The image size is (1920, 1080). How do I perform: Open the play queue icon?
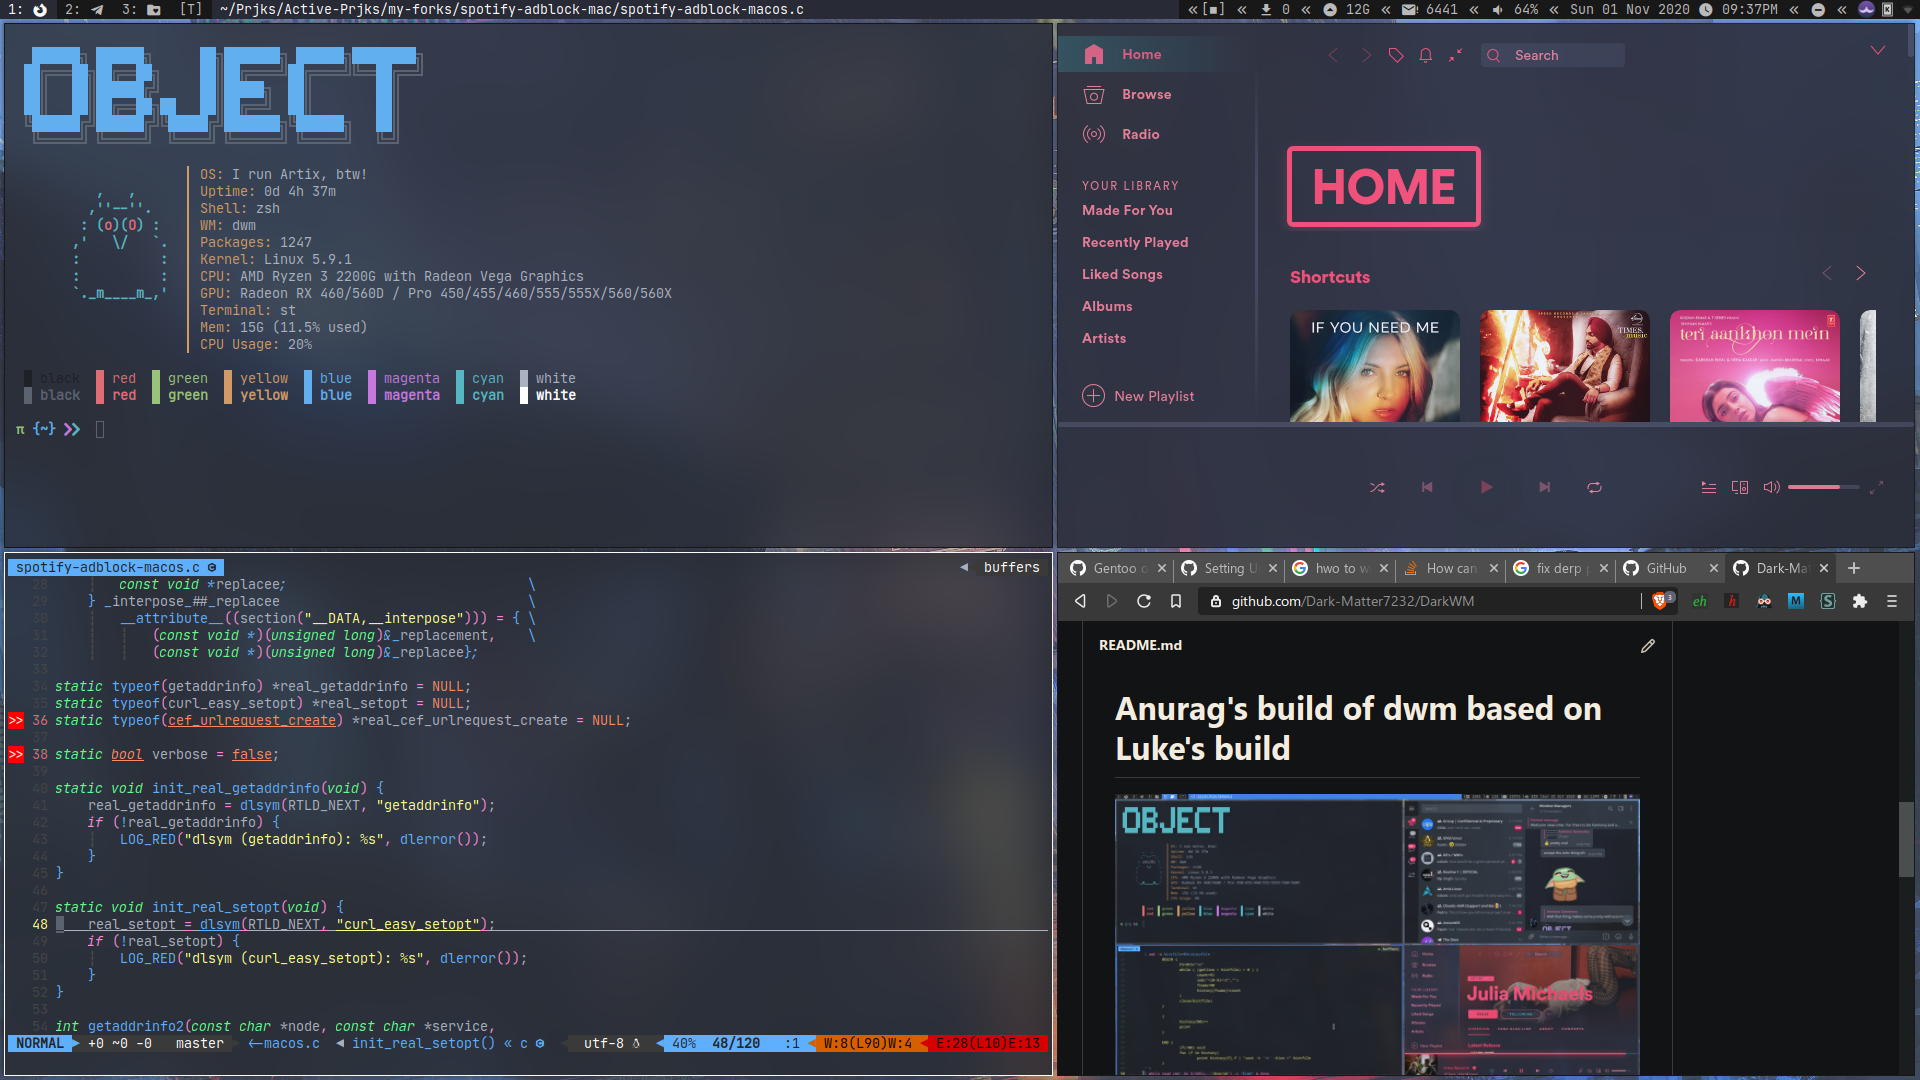[1709, 488]
